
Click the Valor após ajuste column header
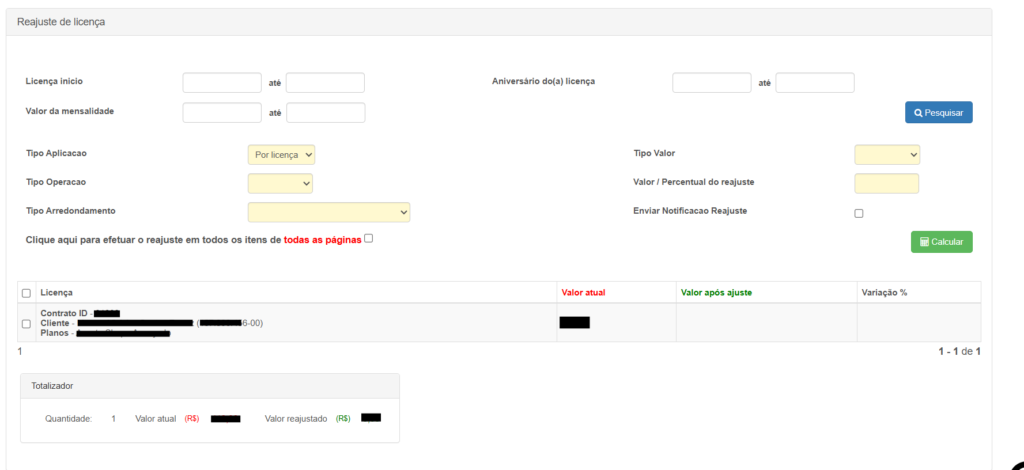(x=716, y=292)
